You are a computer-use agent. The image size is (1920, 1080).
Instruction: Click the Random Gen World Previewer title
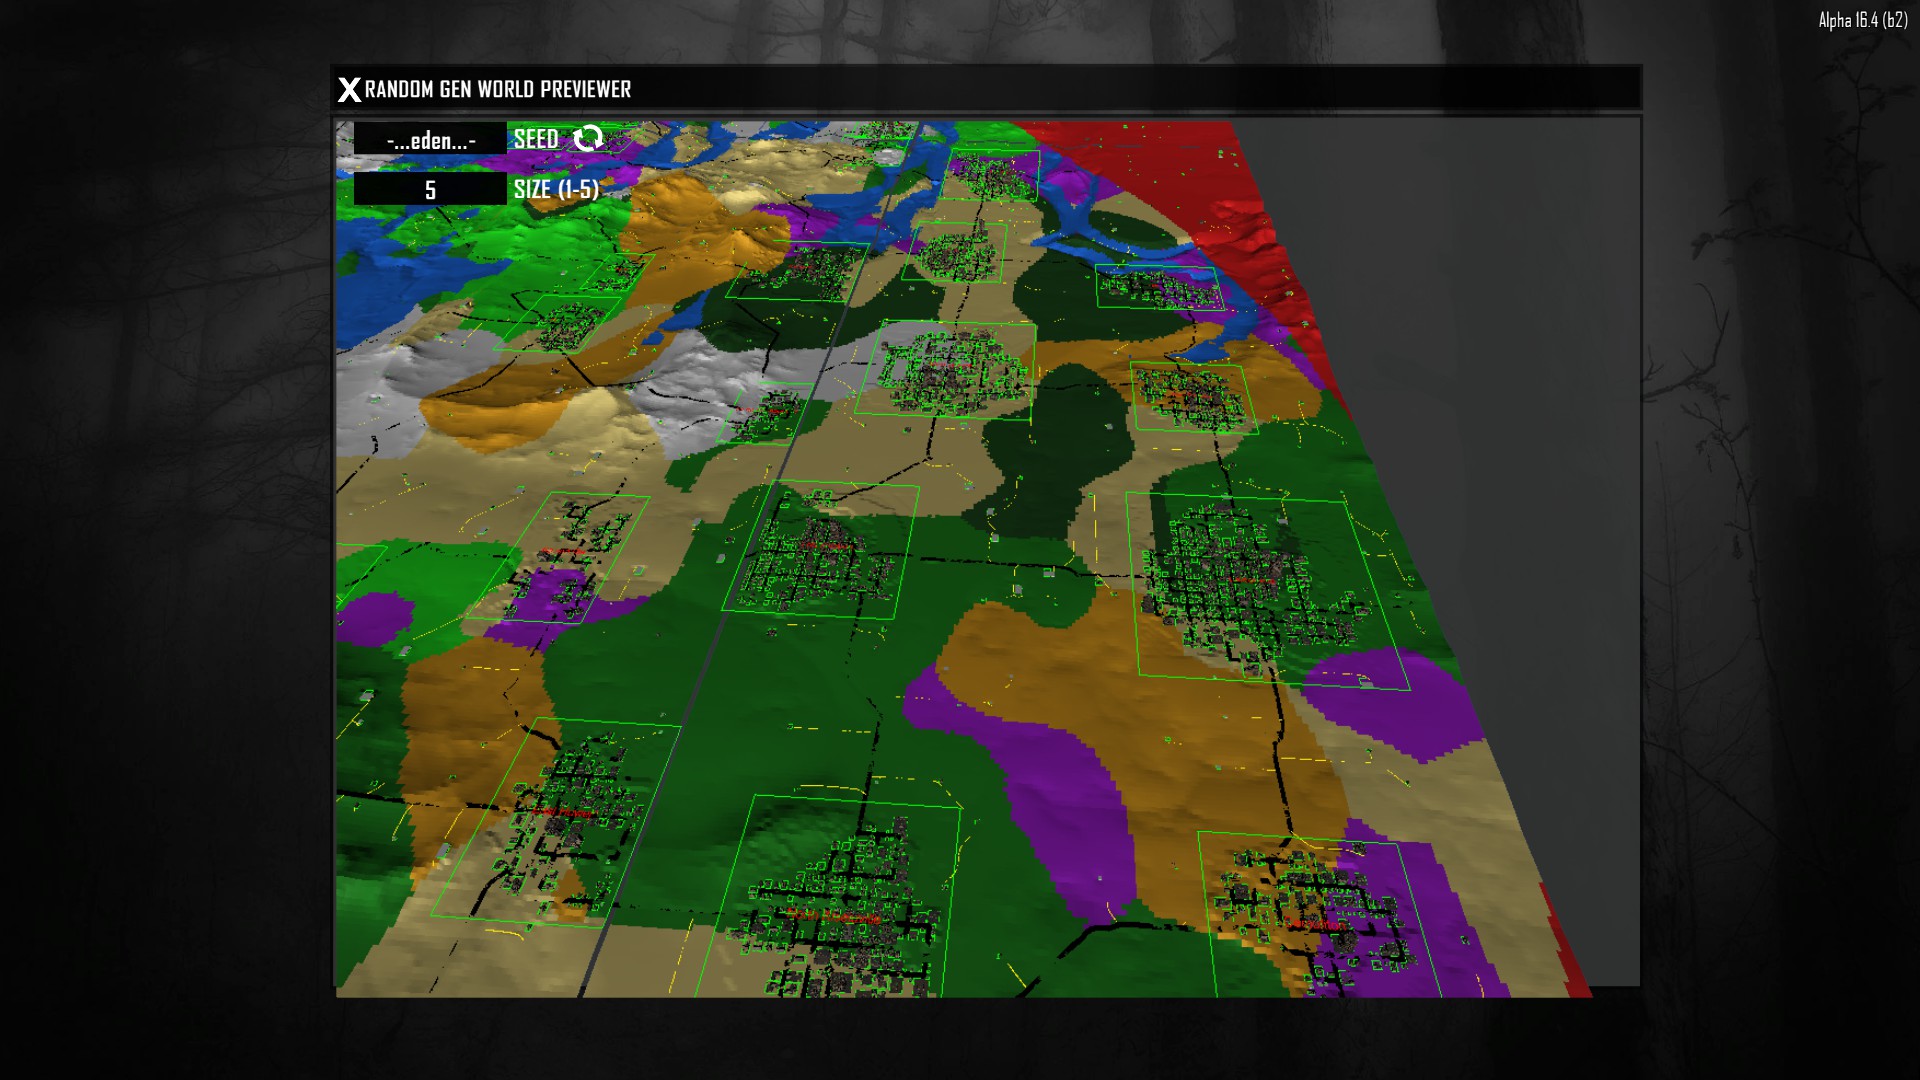[498, 90]
